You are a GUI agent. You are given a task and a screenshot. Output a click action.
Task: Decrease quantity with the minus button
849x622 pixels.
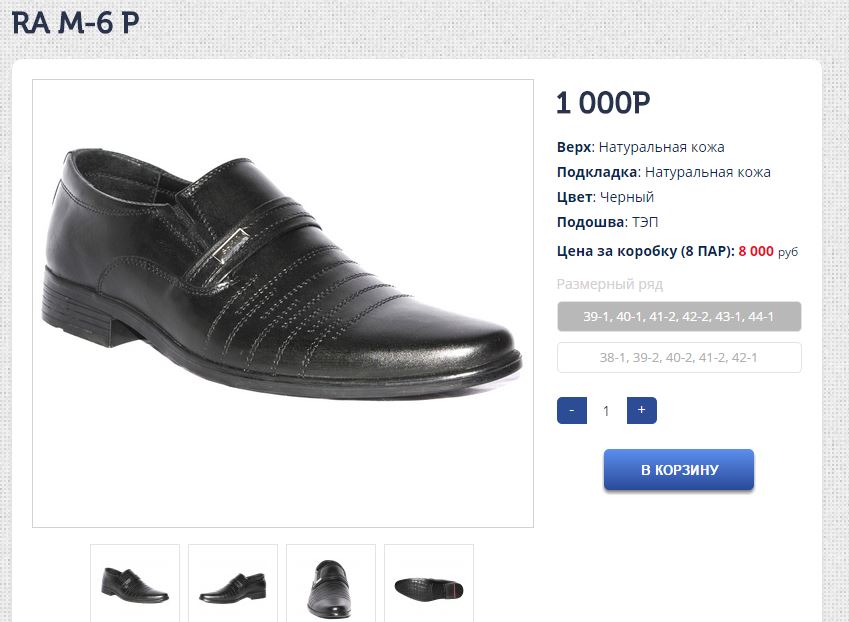571,410
